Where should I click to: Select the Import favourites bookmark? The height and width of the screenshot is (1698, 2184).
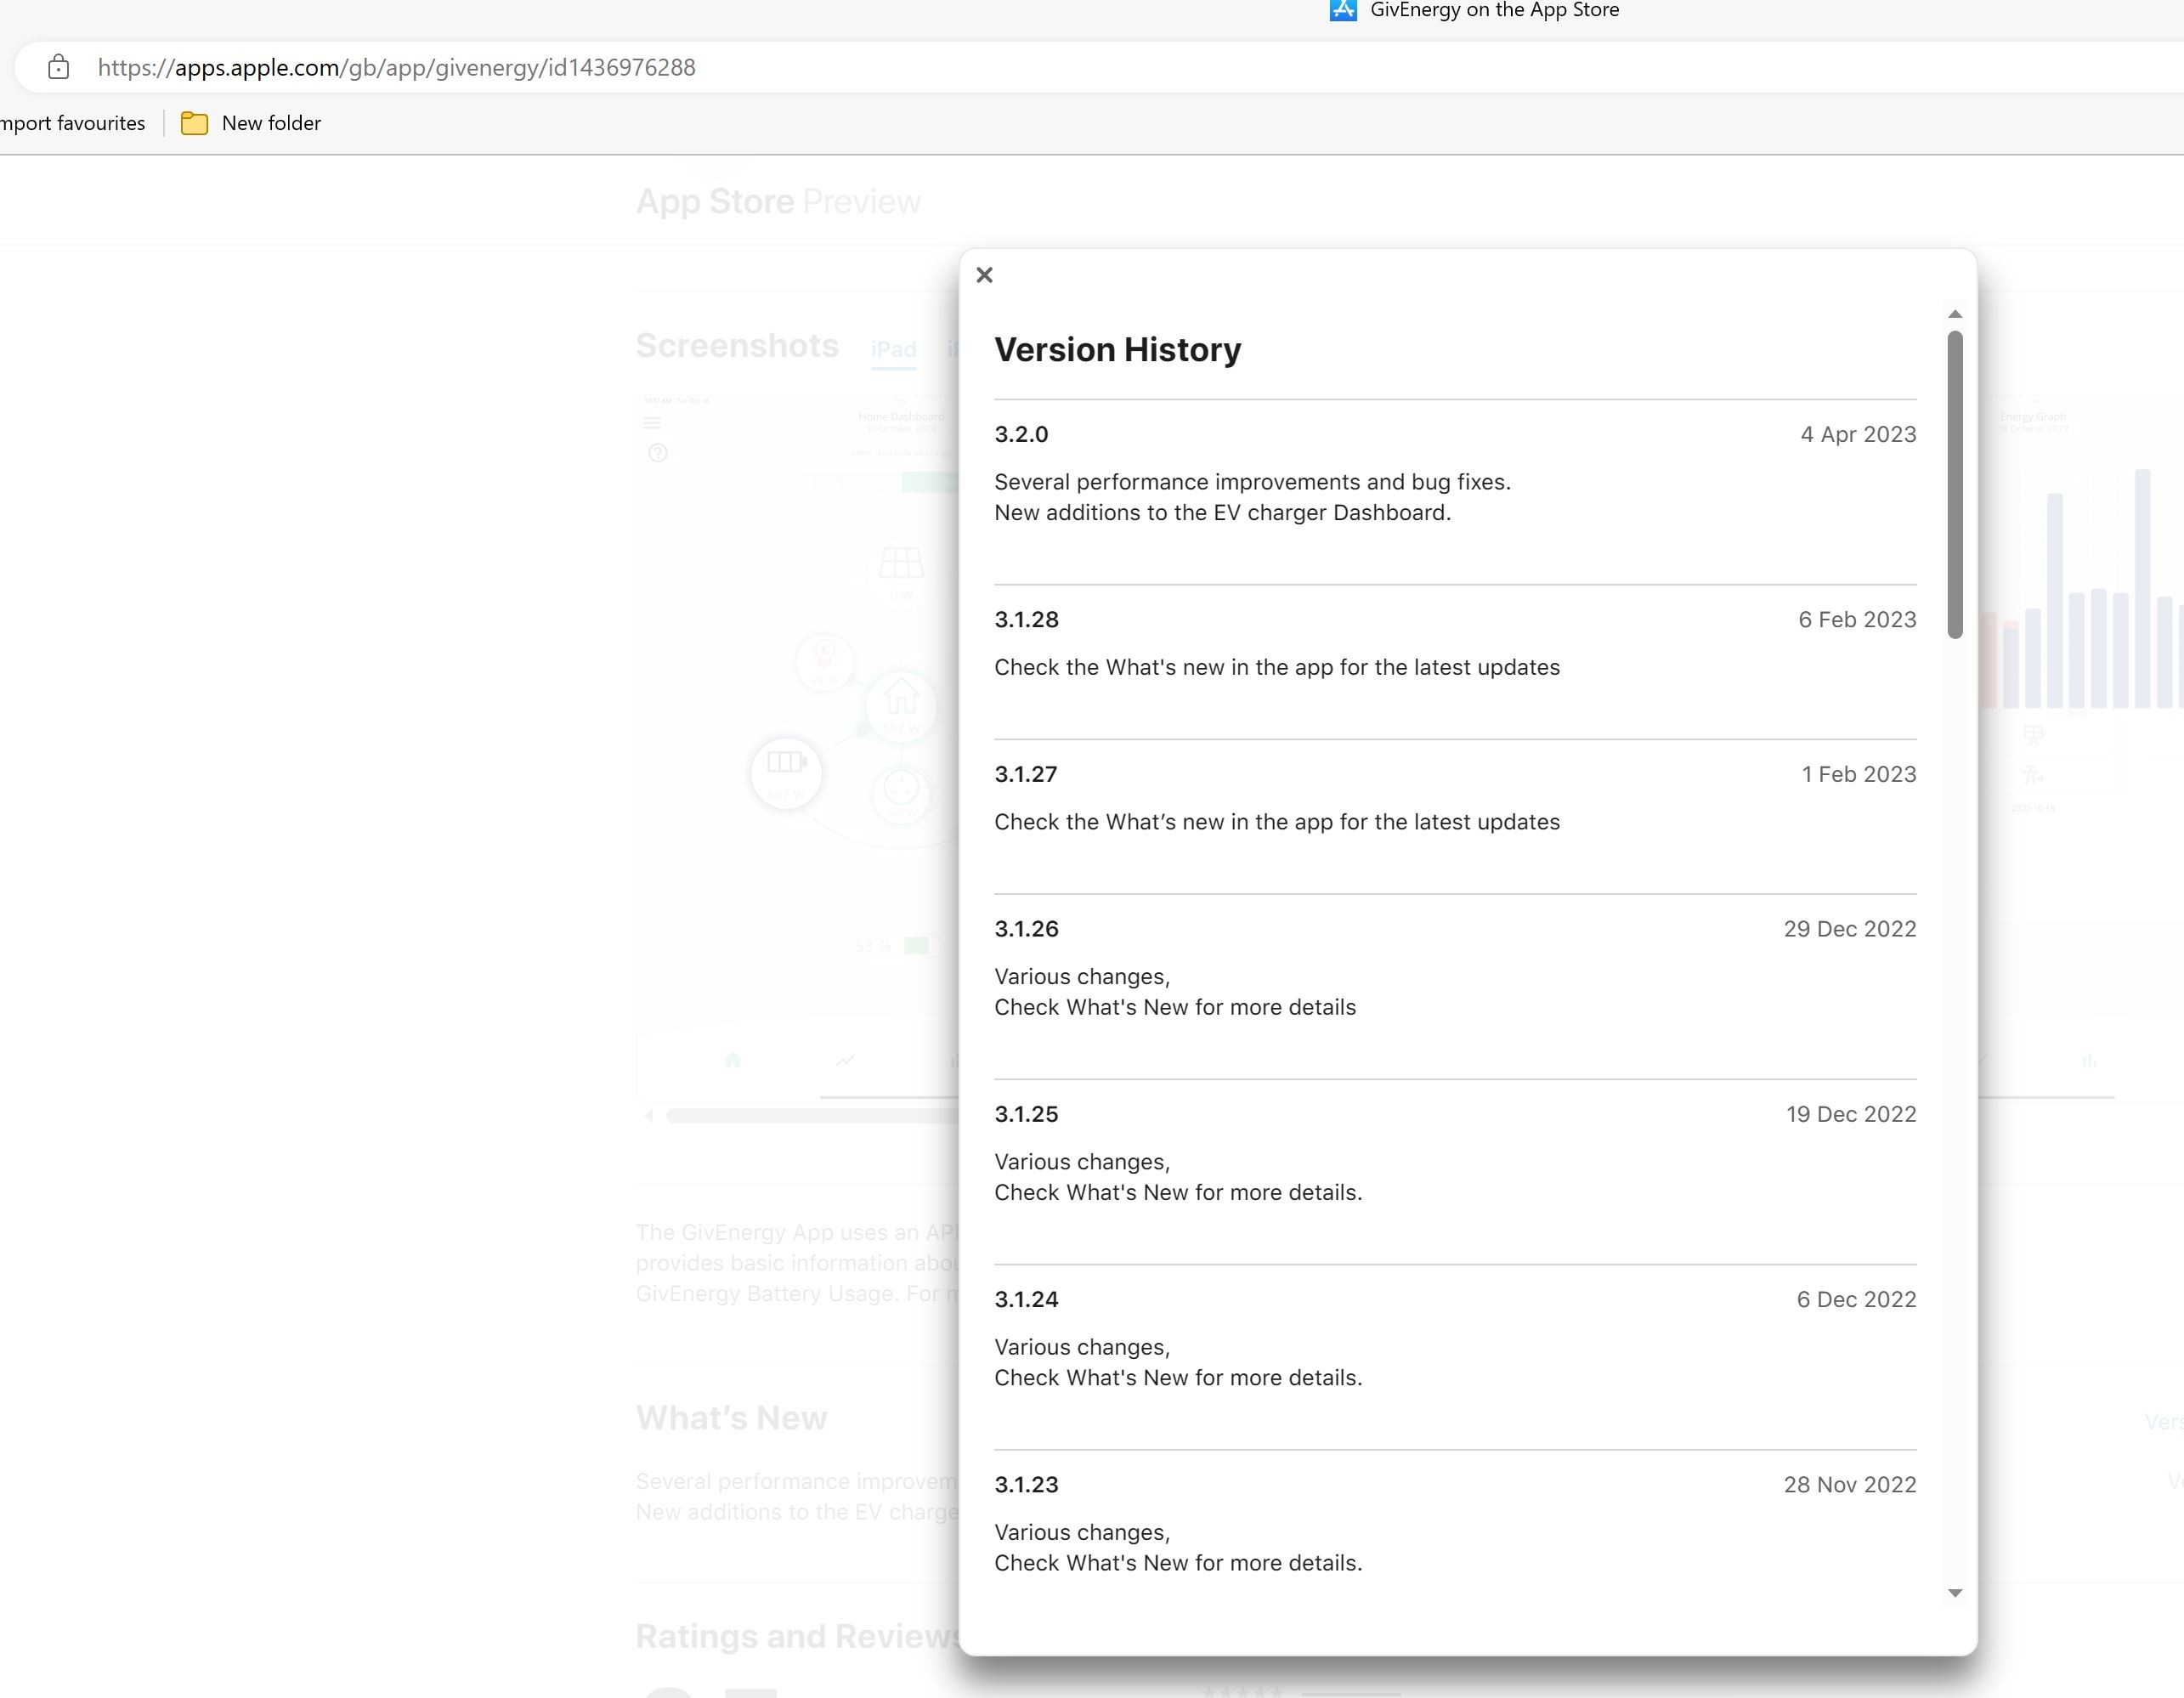[x=73, y=123]
